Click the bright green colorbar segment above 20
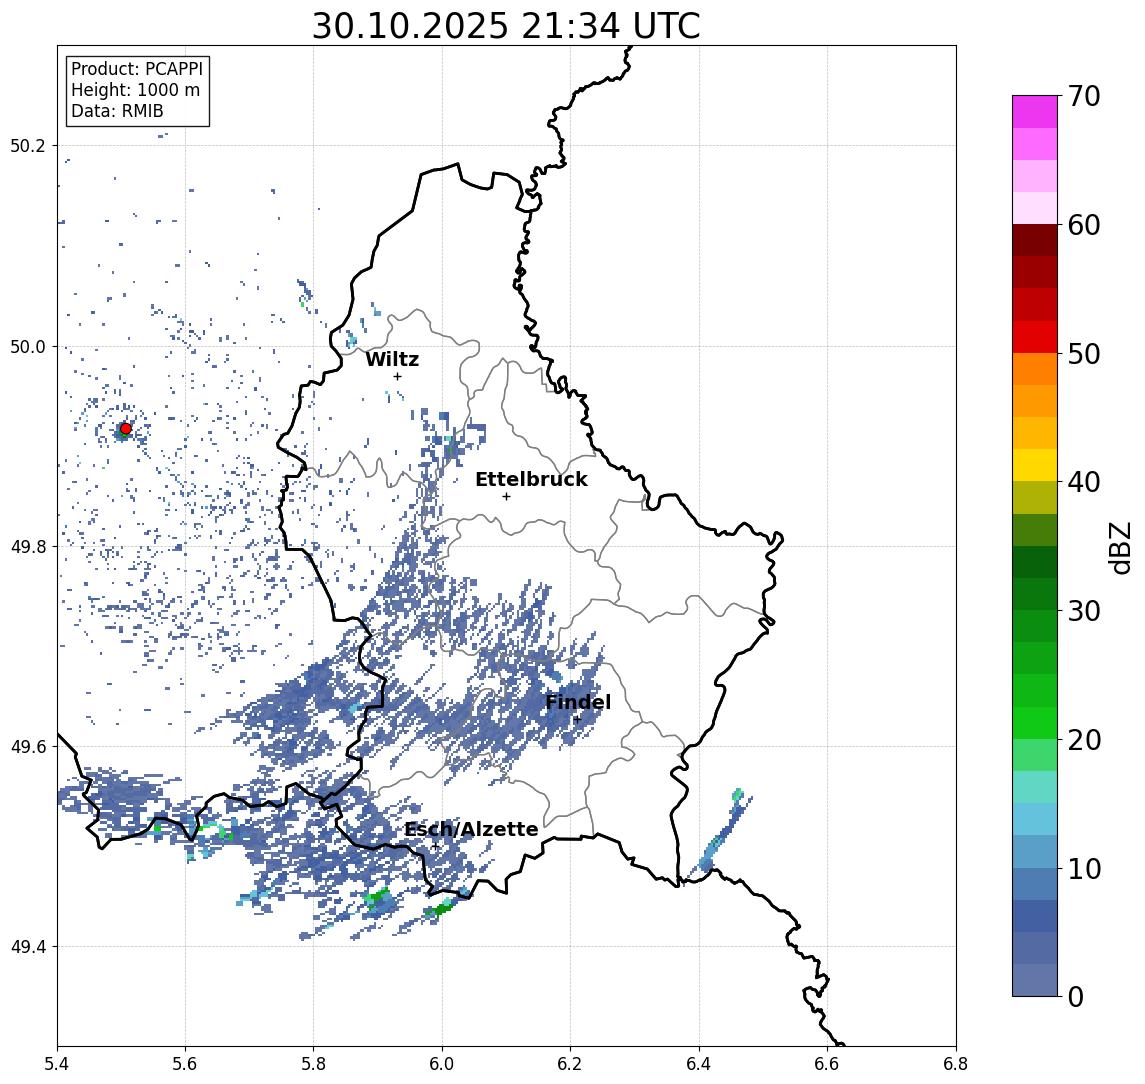 [x=1034, y=722]
